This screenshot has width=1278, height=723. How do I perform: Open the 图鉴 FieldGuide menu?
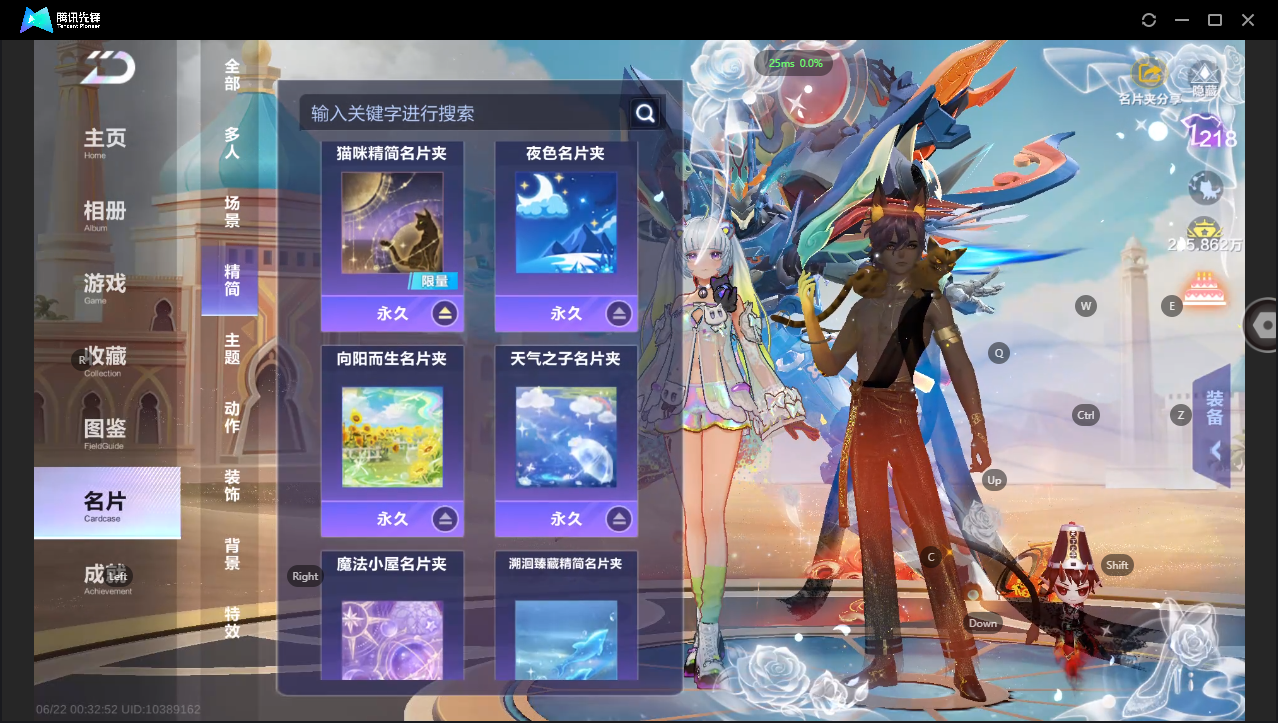(x=105, y=433)
